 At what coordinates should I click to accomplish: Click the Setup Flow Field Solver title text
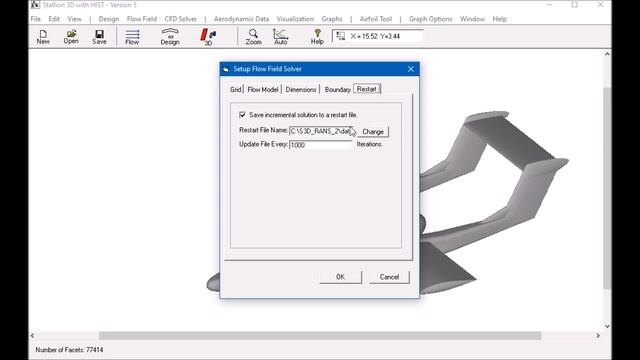tap(267, 69)
